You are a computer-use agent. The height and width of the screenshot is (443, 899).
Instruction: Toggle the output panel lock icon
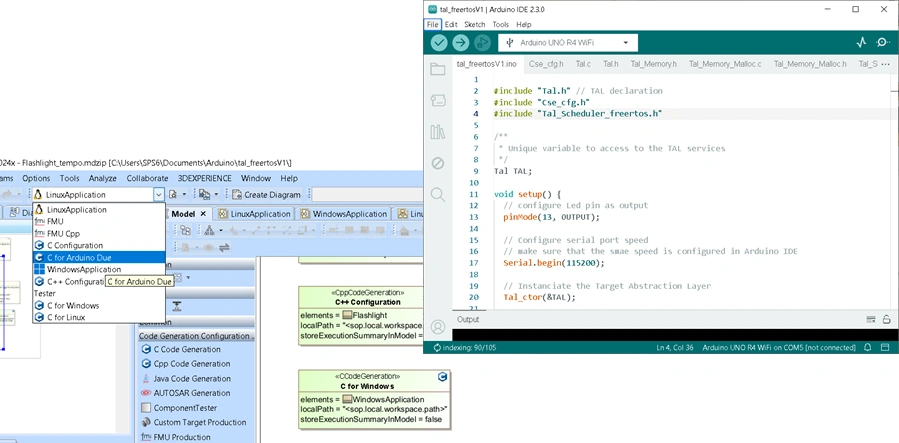[x=887, y=320]
